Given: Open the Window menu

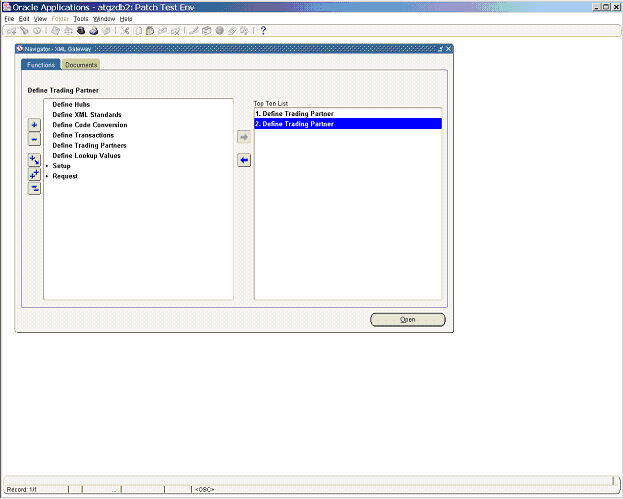Looking at the screenshot, I should [x=104, y=19].
